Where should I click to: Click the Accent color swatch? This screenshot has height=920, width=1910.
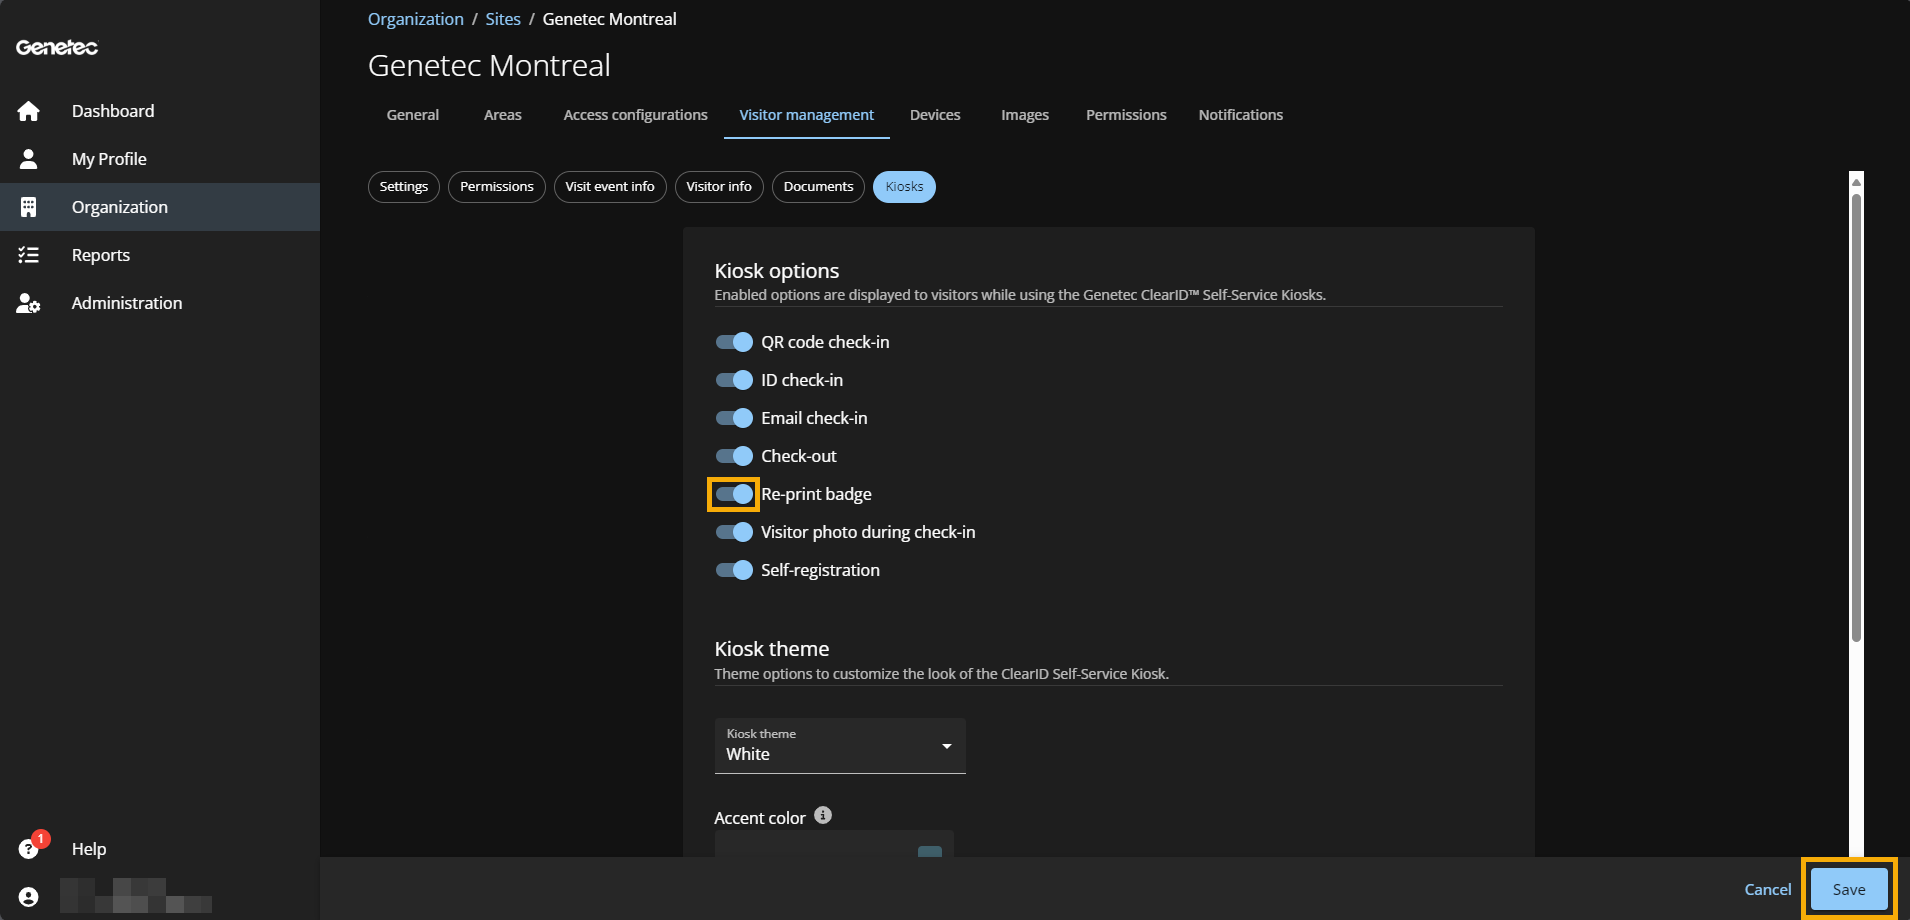click(930, 851)
